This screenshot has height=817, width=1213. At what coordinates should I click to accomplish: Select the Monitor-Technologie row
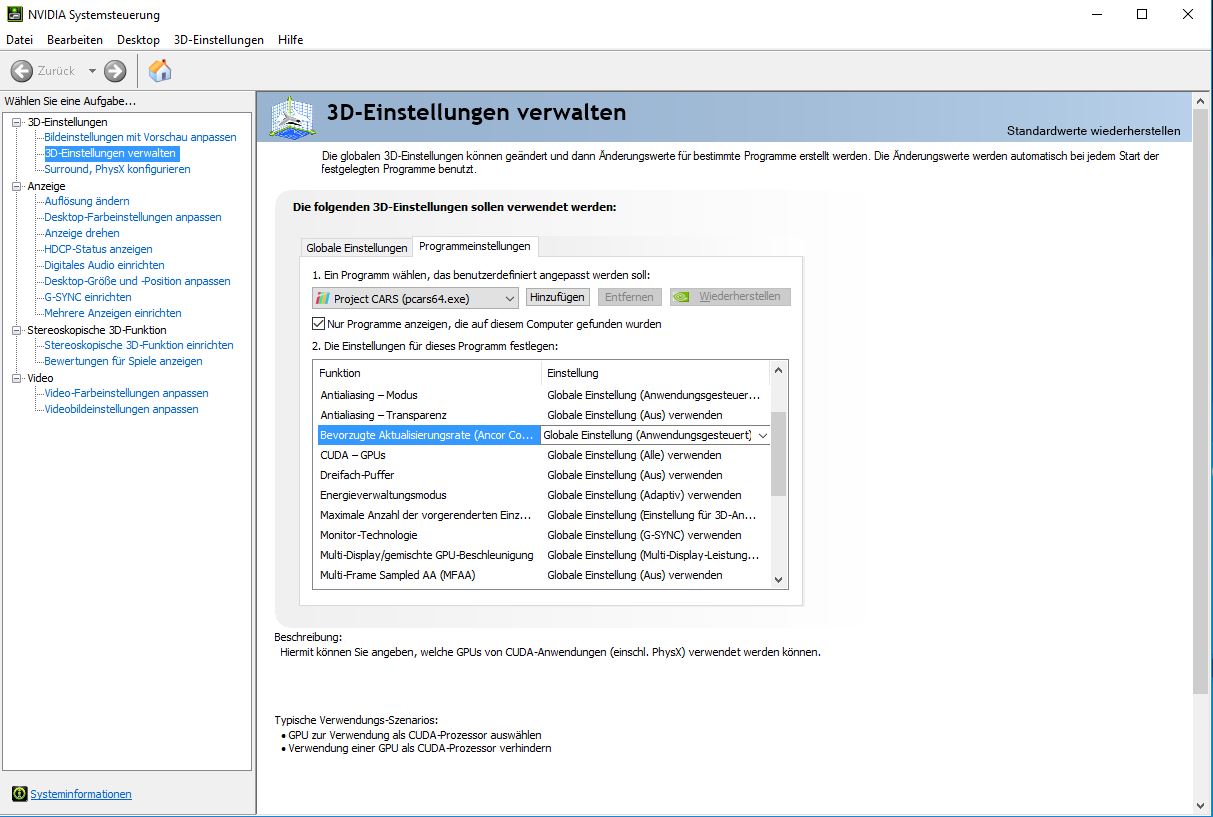pyautogui.click(x=542, y=535)
